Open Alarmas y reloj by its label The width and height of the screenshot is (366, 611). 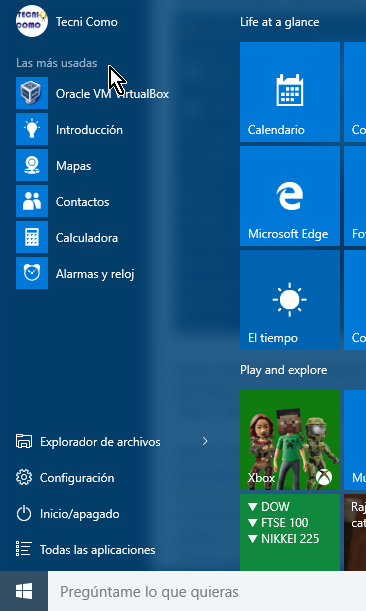pyautogui.click(x=95, y=274)
